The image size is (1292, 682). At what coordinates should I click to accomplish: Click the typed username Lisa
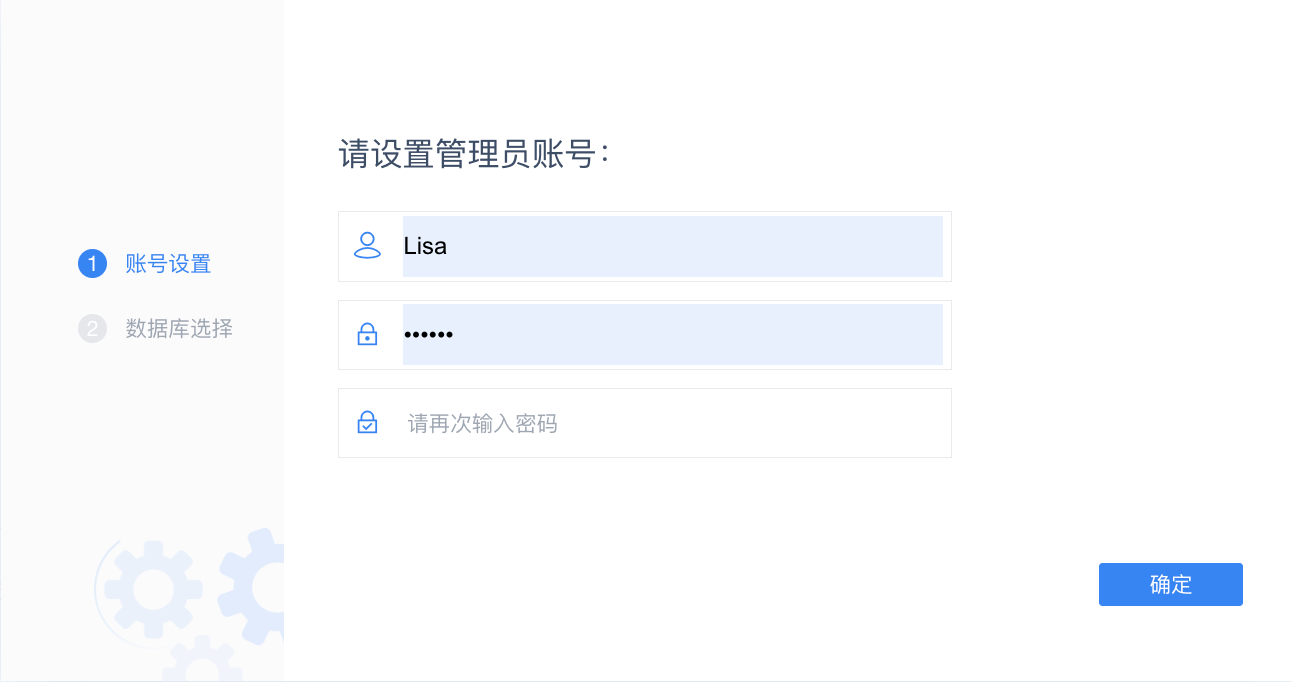[x=425, y=246]
